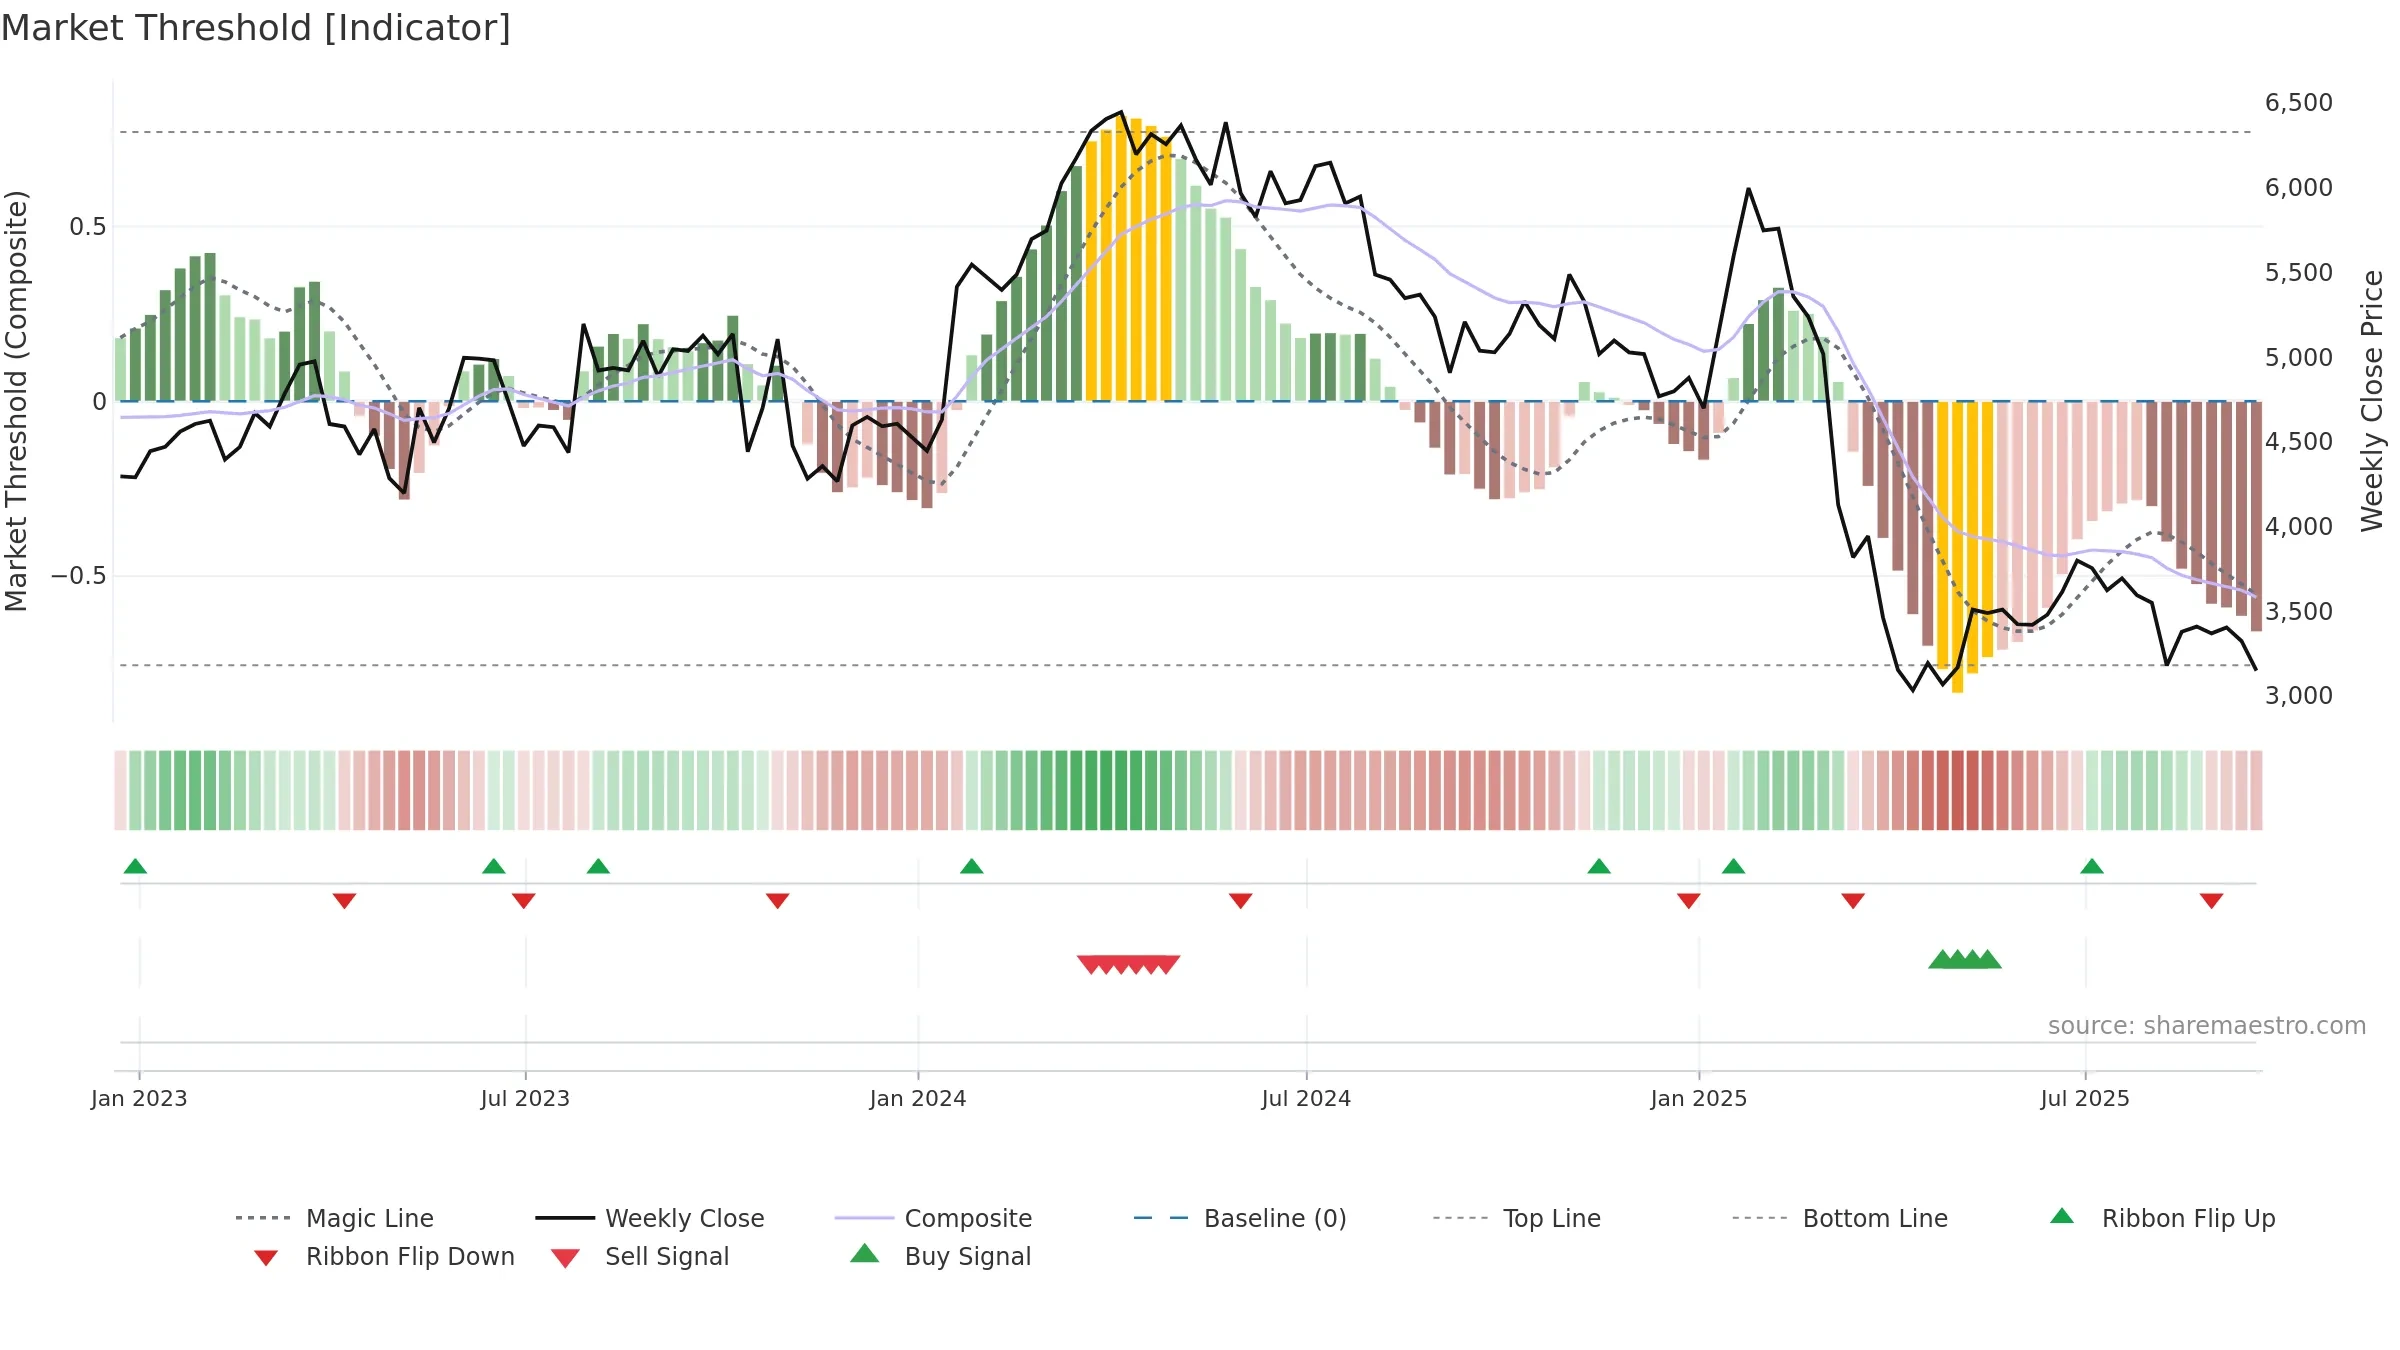Click the Market Threshold [Indicator] chart title
Image resolution: width=2400 pixels, height=1350 pixels.
coord(256,28)
